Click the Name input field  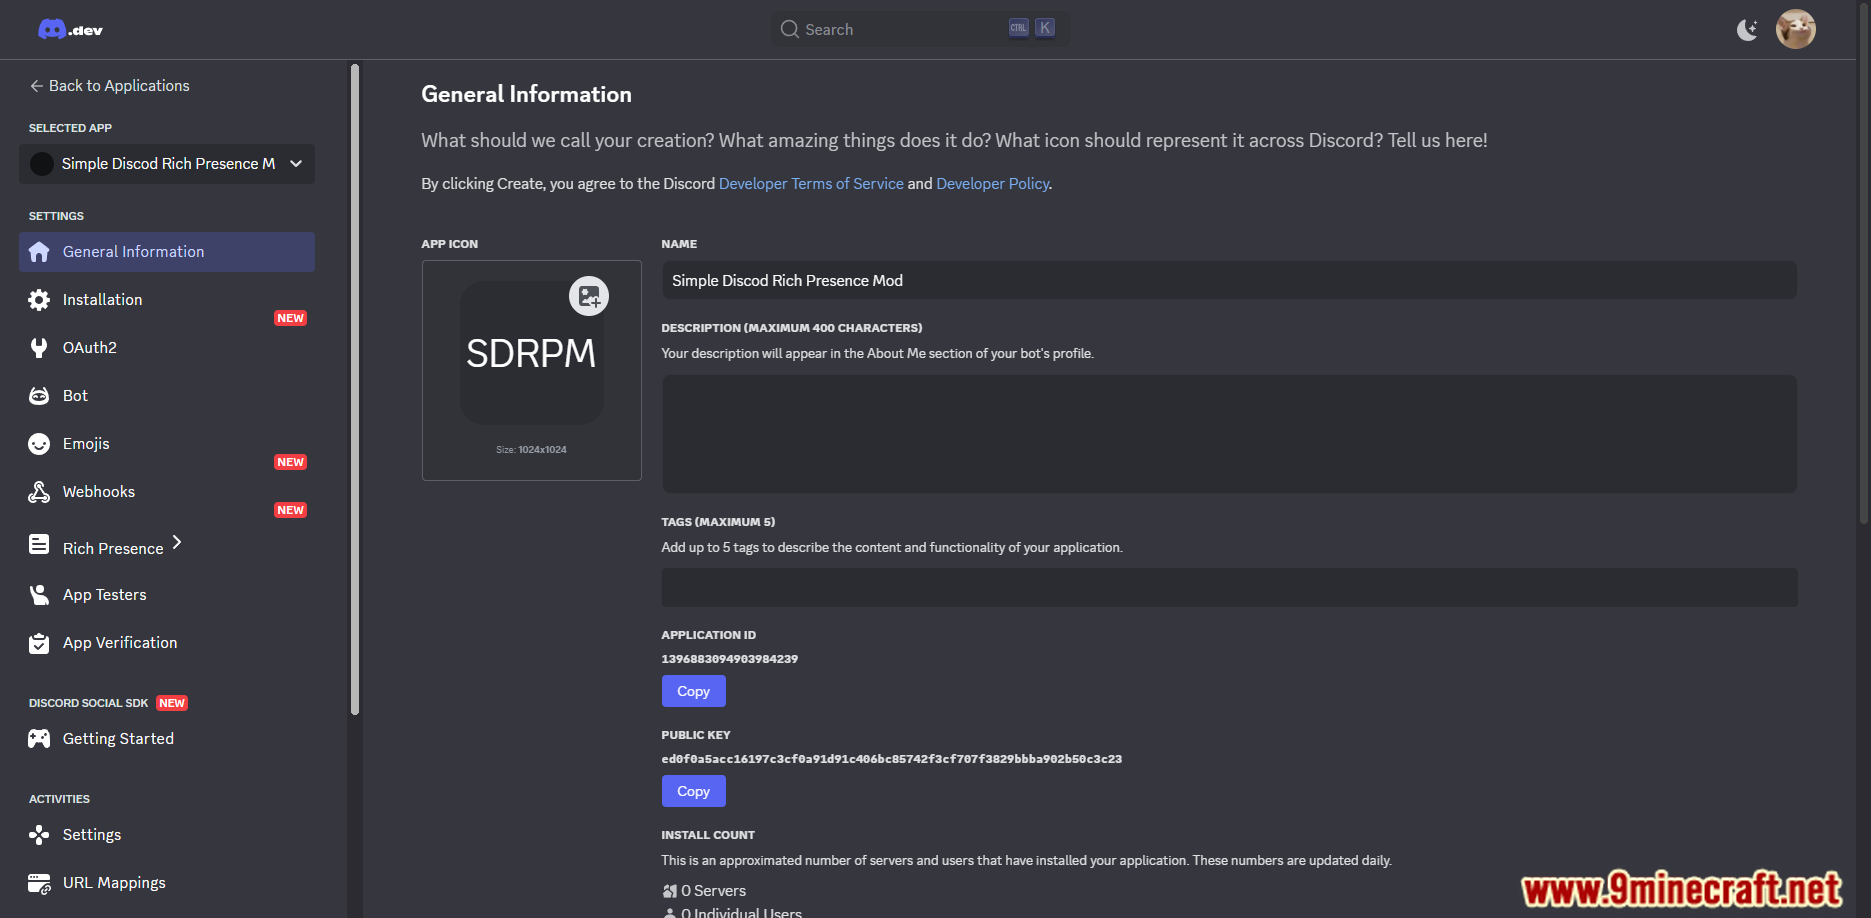tap(1229, 281)
